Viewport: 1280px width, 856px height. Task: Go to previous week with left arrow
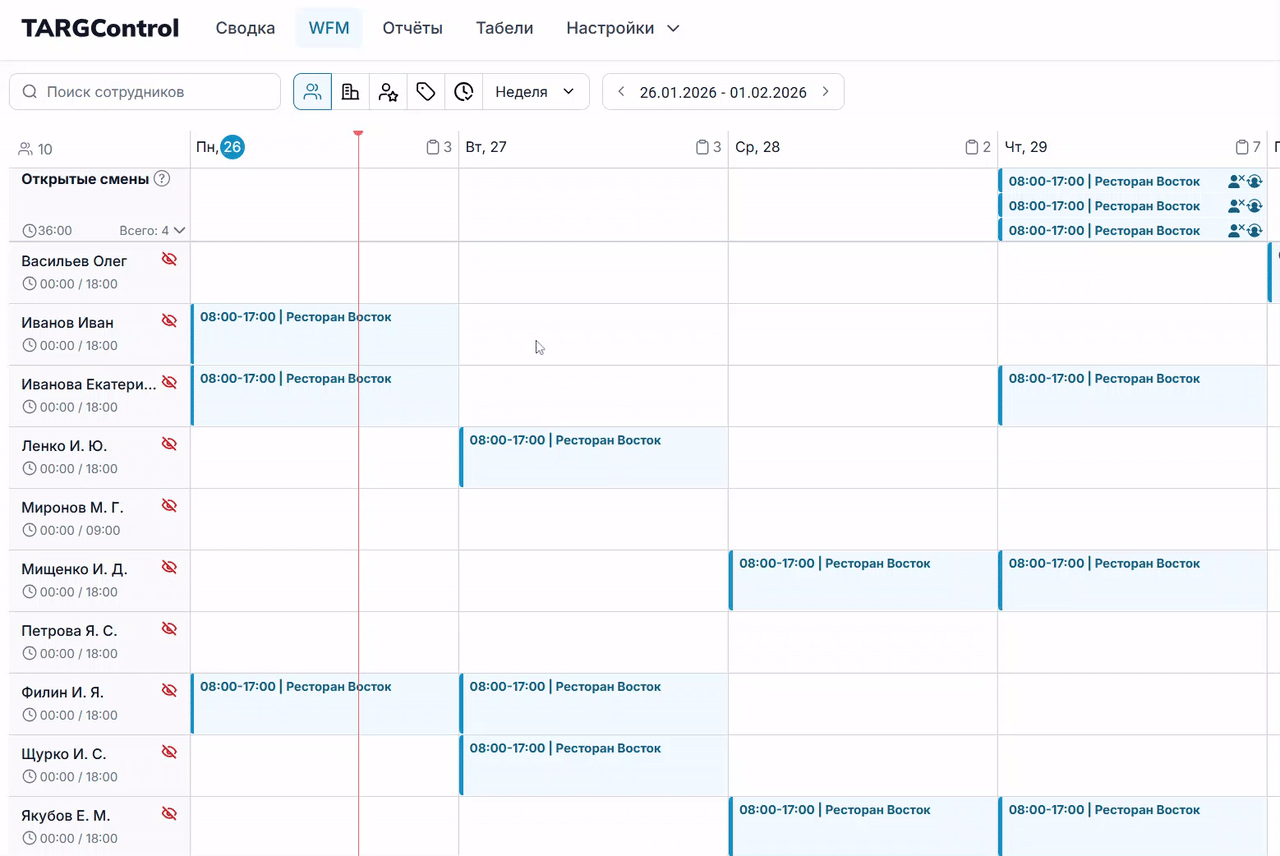621,92
